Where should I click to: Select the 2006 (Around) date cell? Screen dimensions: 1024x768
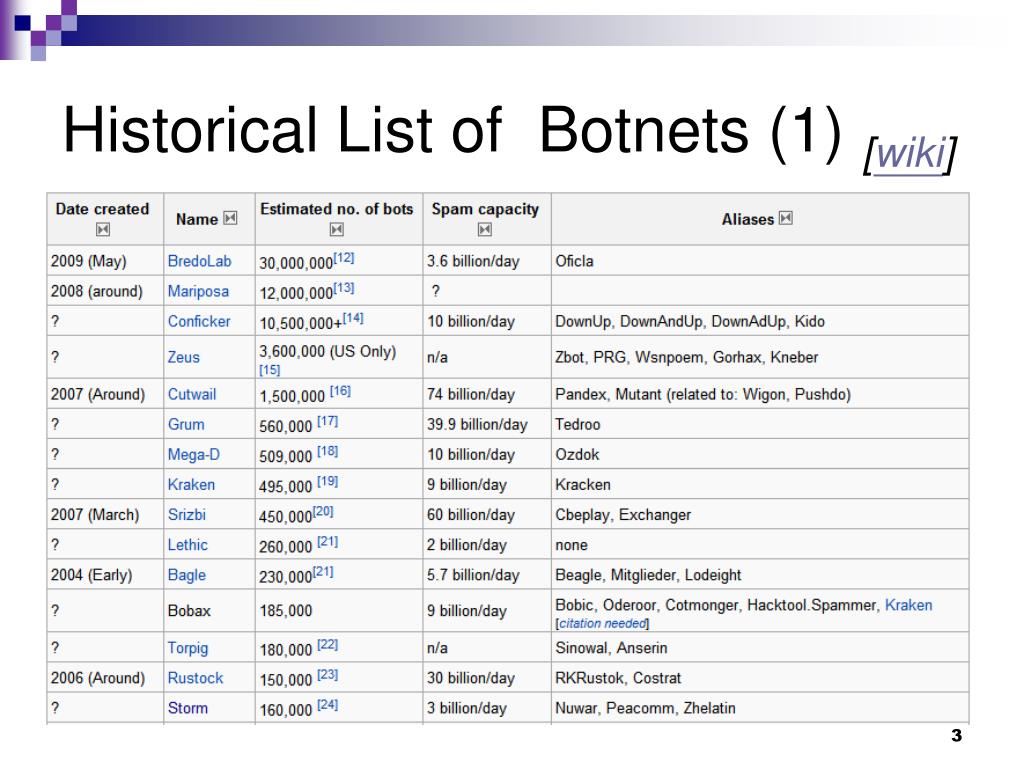point(105,678)
